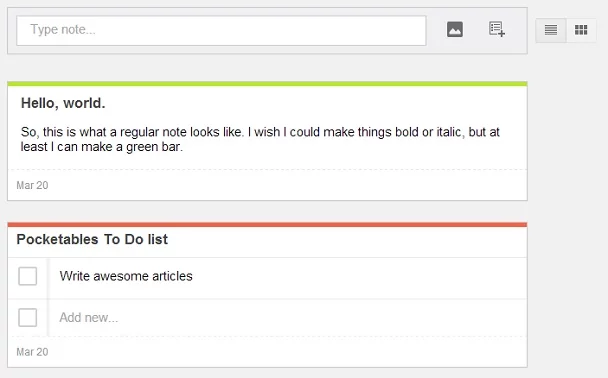
Task: Click the word 'italic' in the note text
Action: tap(449, 132)
